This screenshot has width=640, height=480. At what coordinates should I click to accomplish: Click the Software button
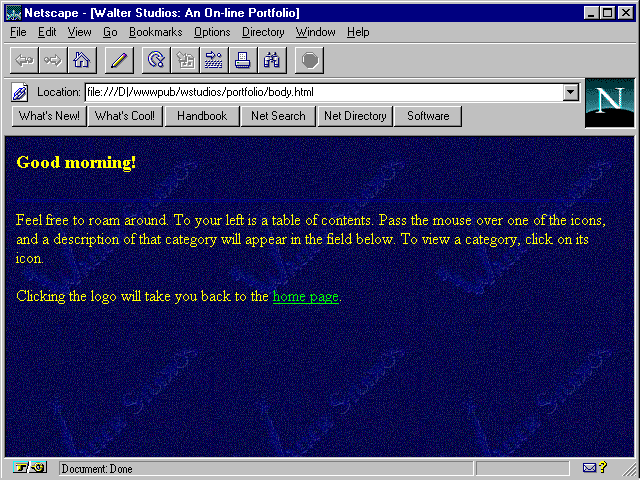click(x=428, y=116)
